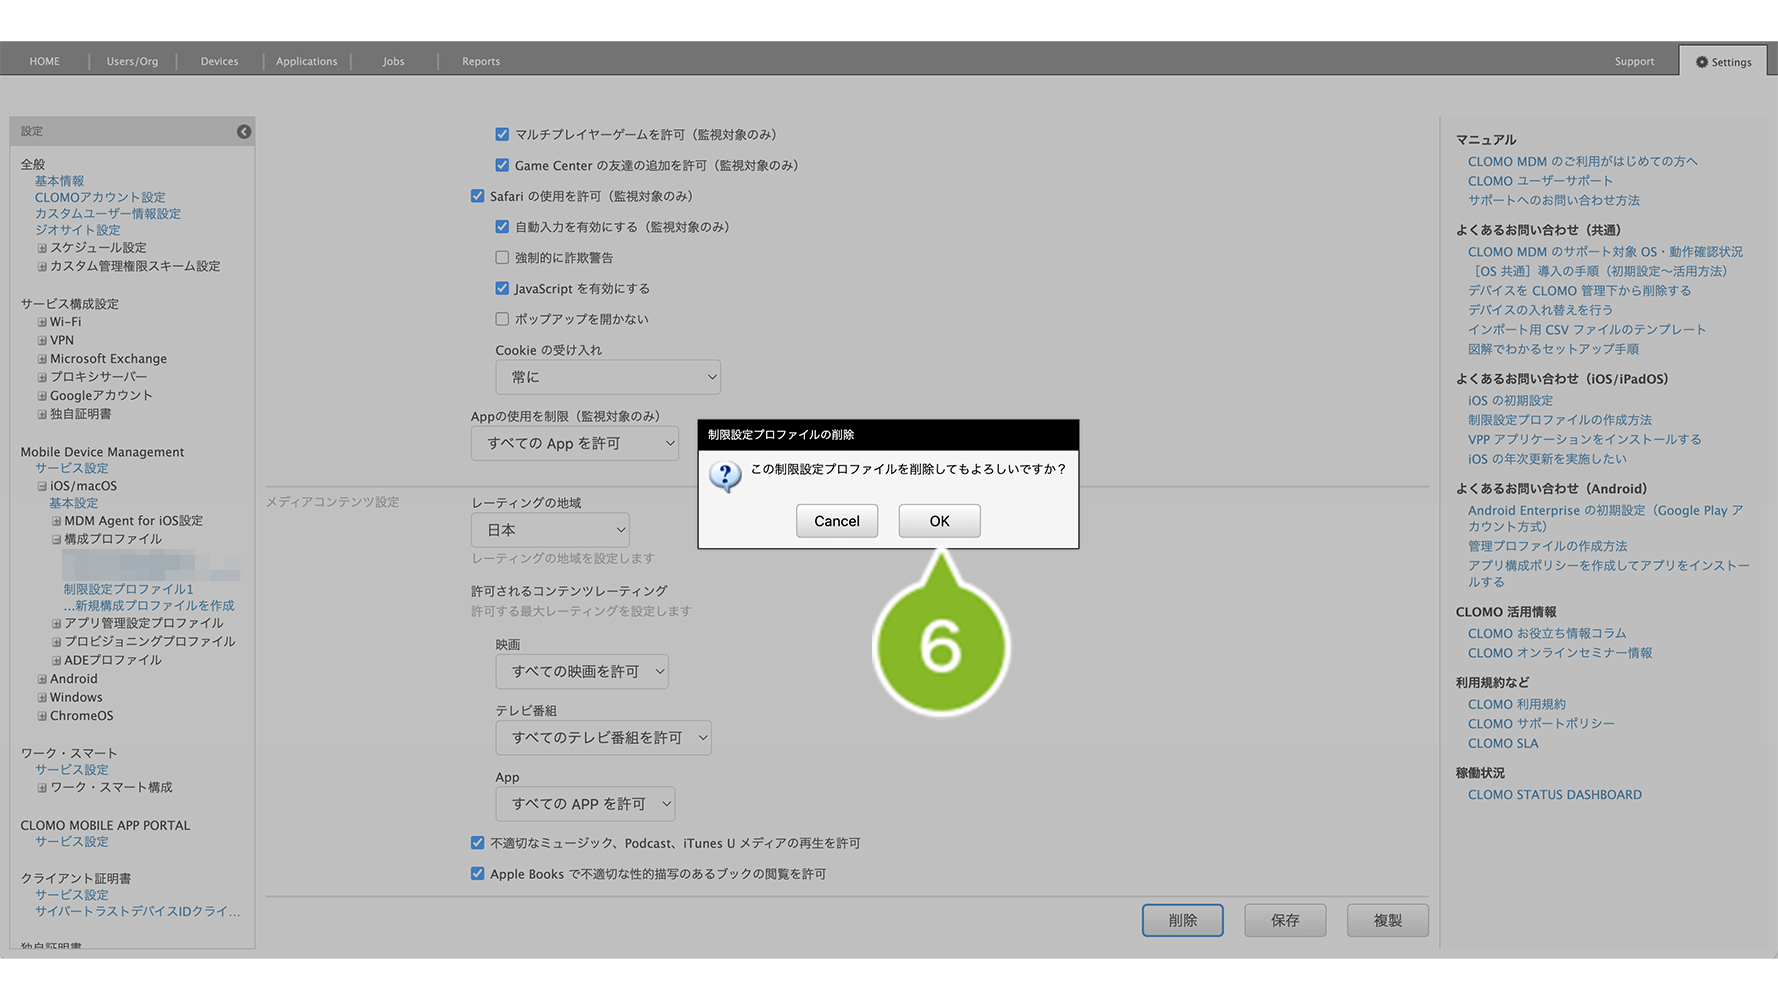Select 制限設定プロファイル1 in the tree
The height and width of the screenshot is (1000, 1778).
tap(128, 589)
